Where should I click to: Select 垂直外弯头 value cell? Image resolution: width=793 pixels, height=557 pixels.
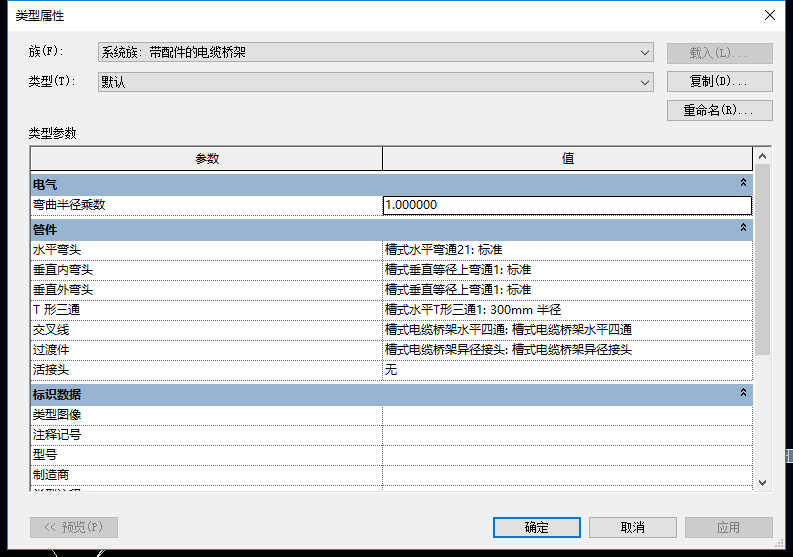(x=567, y=290)
